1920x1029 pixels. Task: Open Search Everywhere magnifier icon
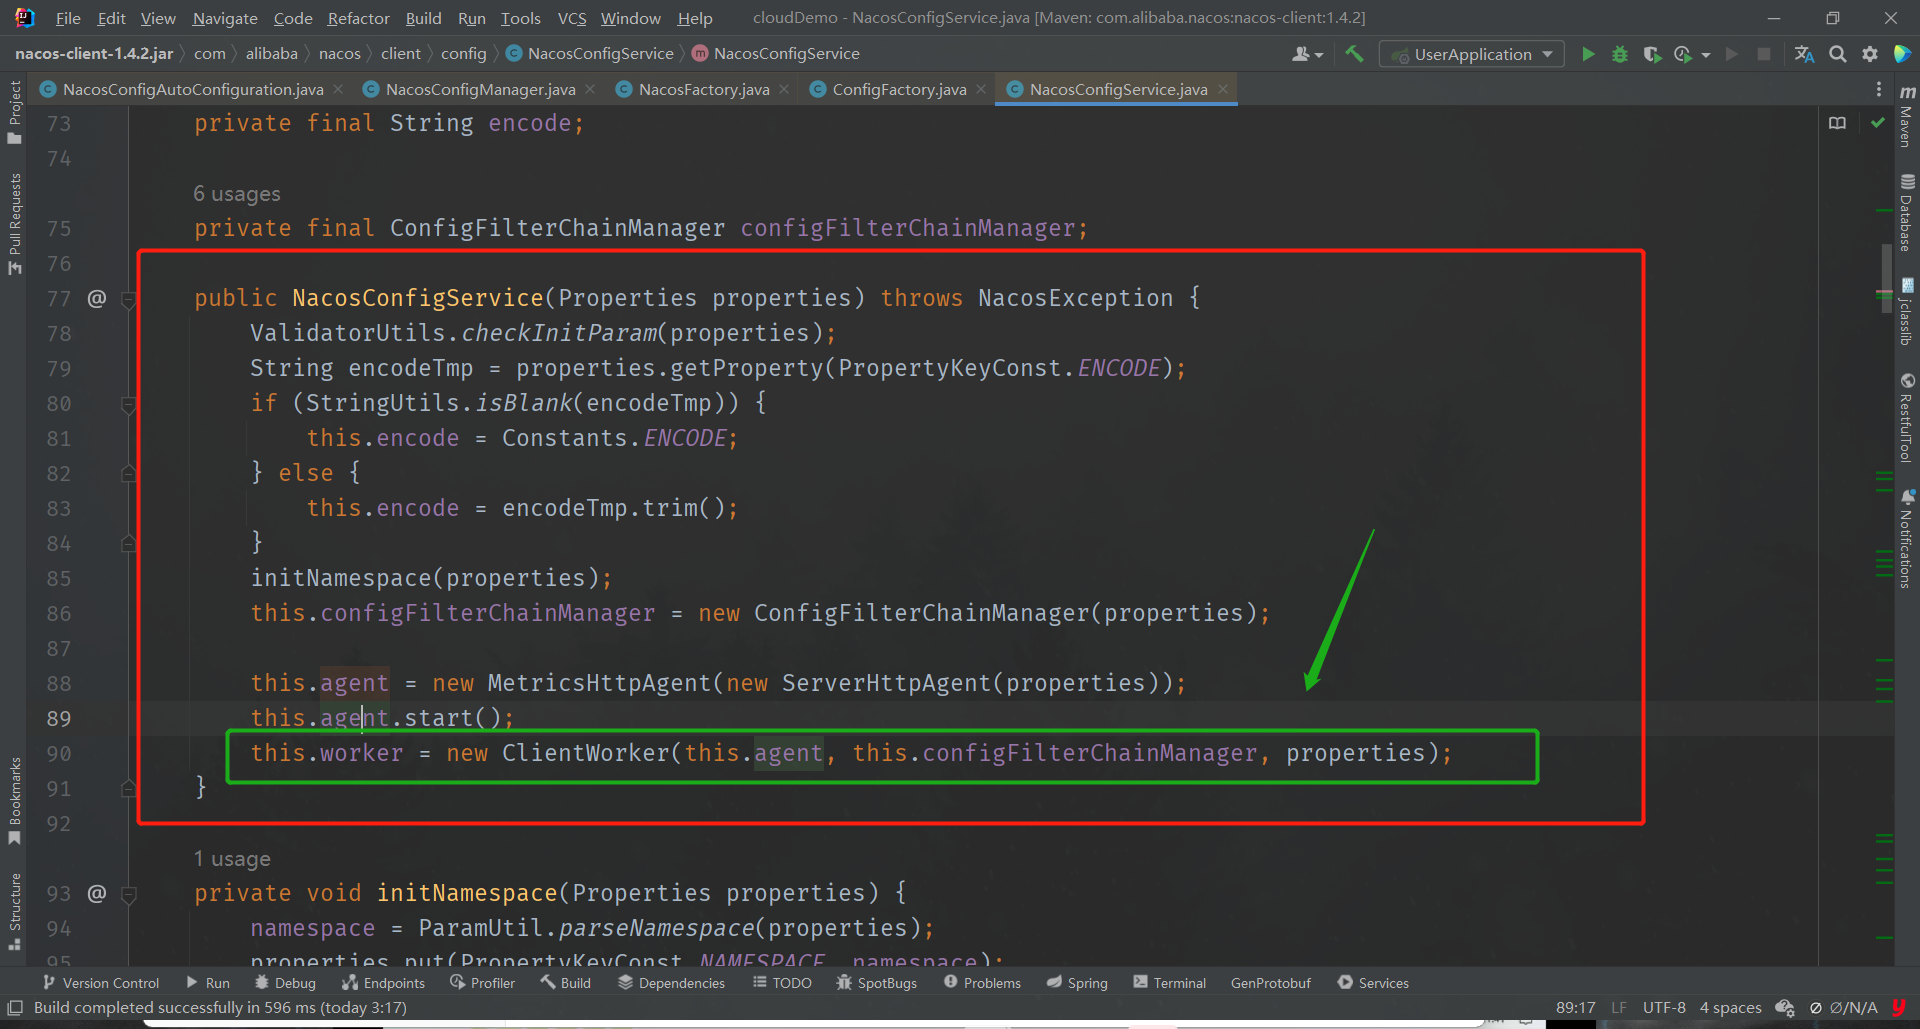click(x=1838, y=54)
